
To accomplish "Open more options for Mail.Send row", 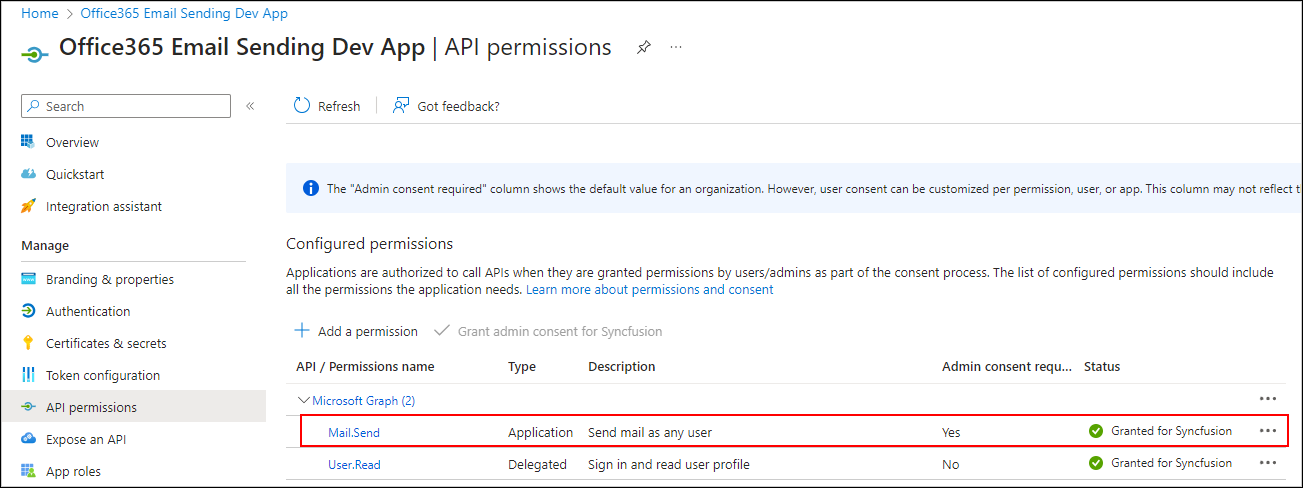I will (x=1268, y=431).
